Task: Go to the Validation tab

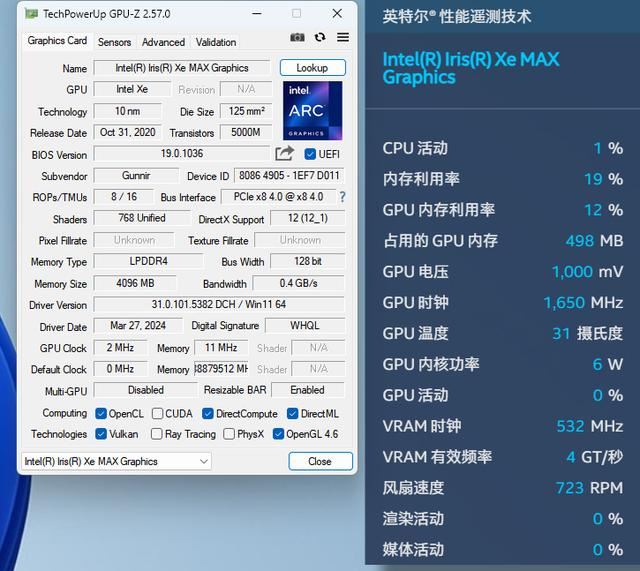Action: click(216, 42)
